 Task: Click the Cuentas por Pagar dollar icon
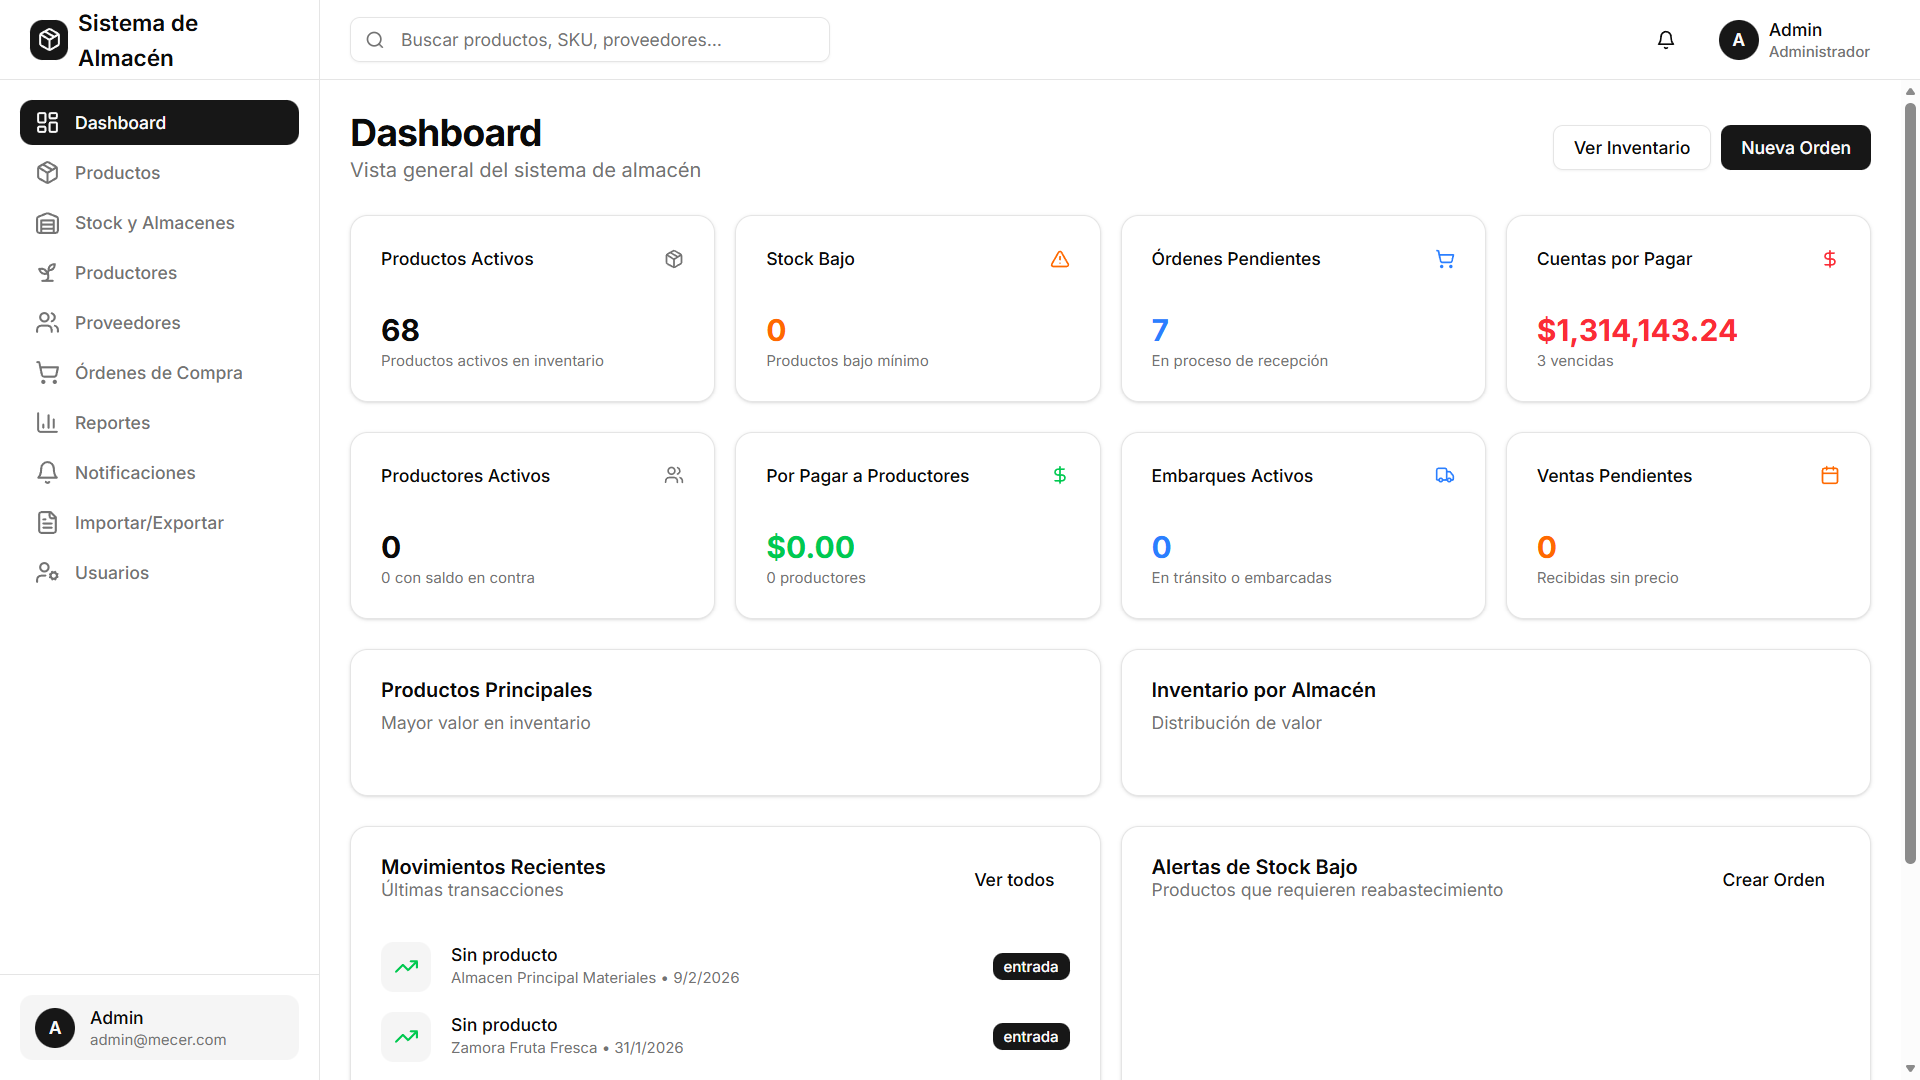[1829, 259]
